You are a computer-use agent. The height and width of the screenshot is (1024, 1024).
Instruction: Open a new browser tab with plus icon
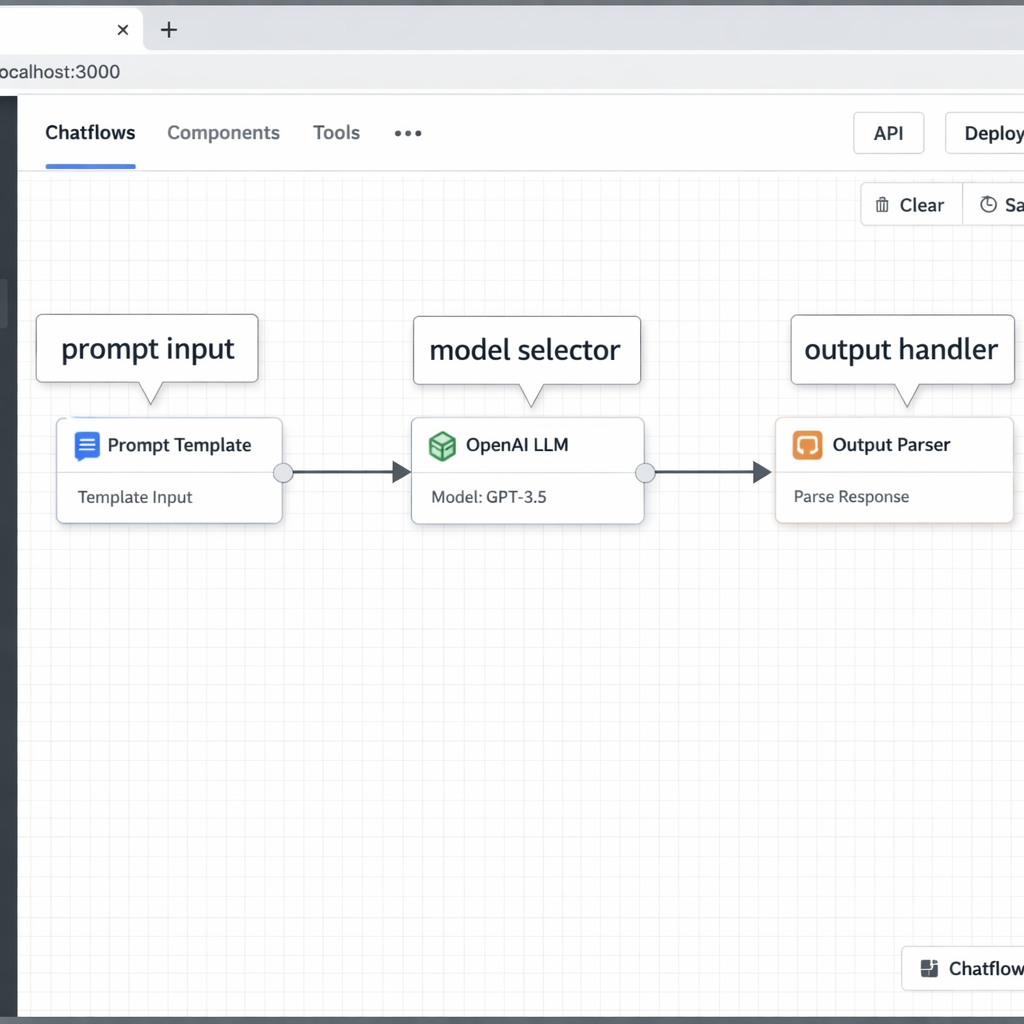pyautogui.click(x=169, y=30)
